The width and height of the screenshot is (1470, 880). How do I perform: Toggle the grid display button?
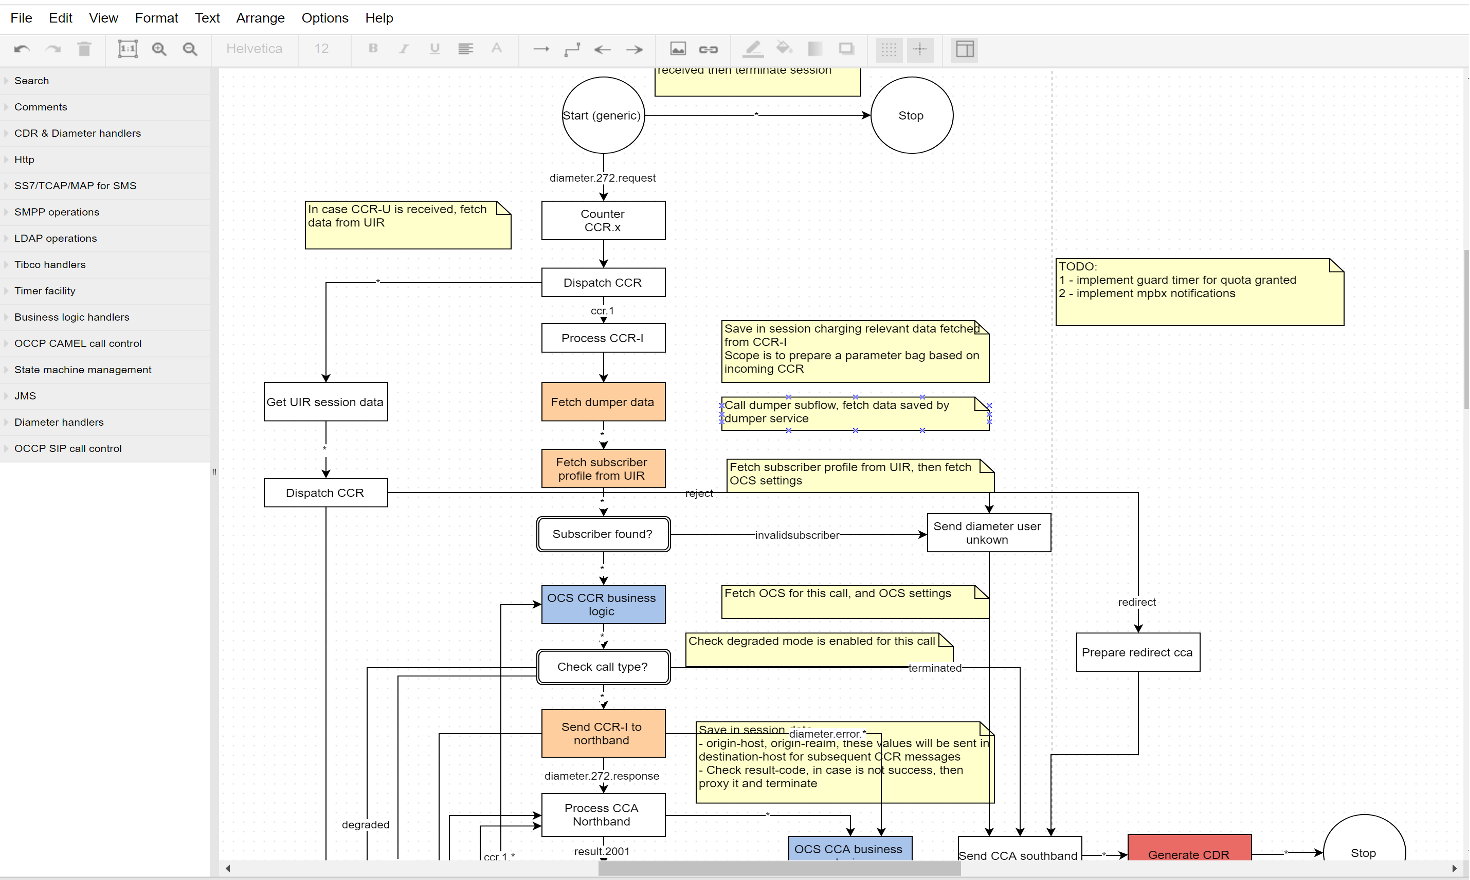tap(889, 49)
